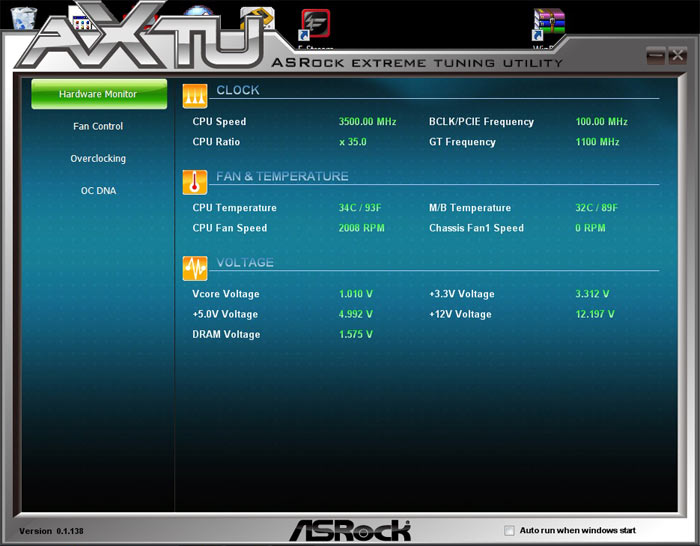Click the +3.3V Voltage 3.312 V value

pos(592,294)
